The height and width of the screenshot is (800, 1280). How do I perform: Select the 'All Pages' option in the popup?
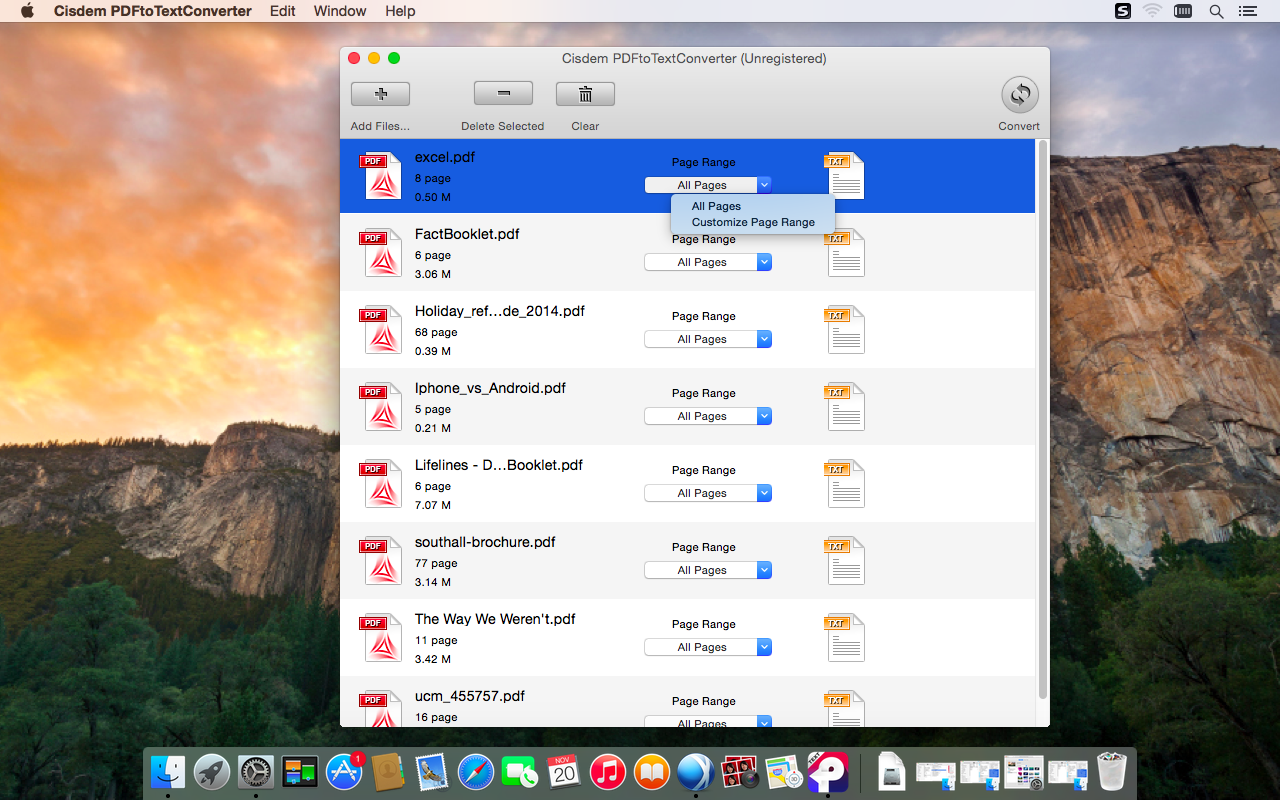coord(716,206)
